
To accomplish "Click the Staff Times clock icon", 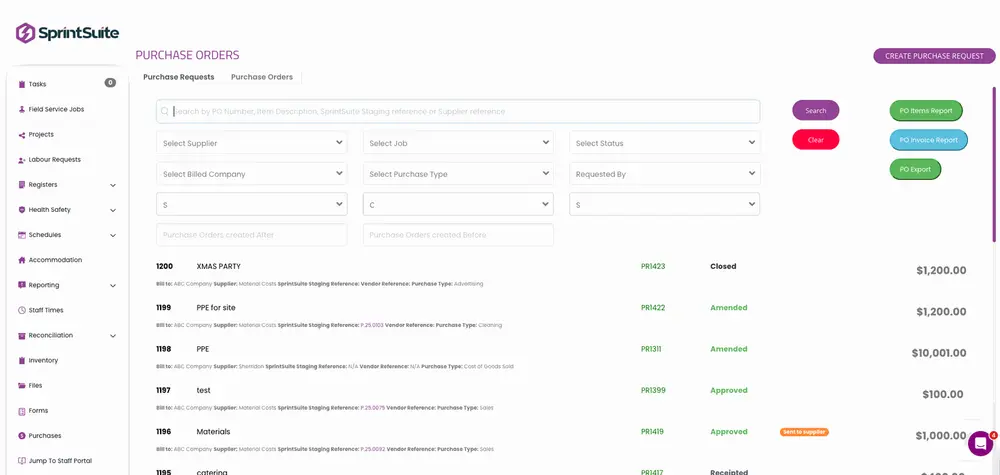I will pyautogui.click(x=22, y=310).
